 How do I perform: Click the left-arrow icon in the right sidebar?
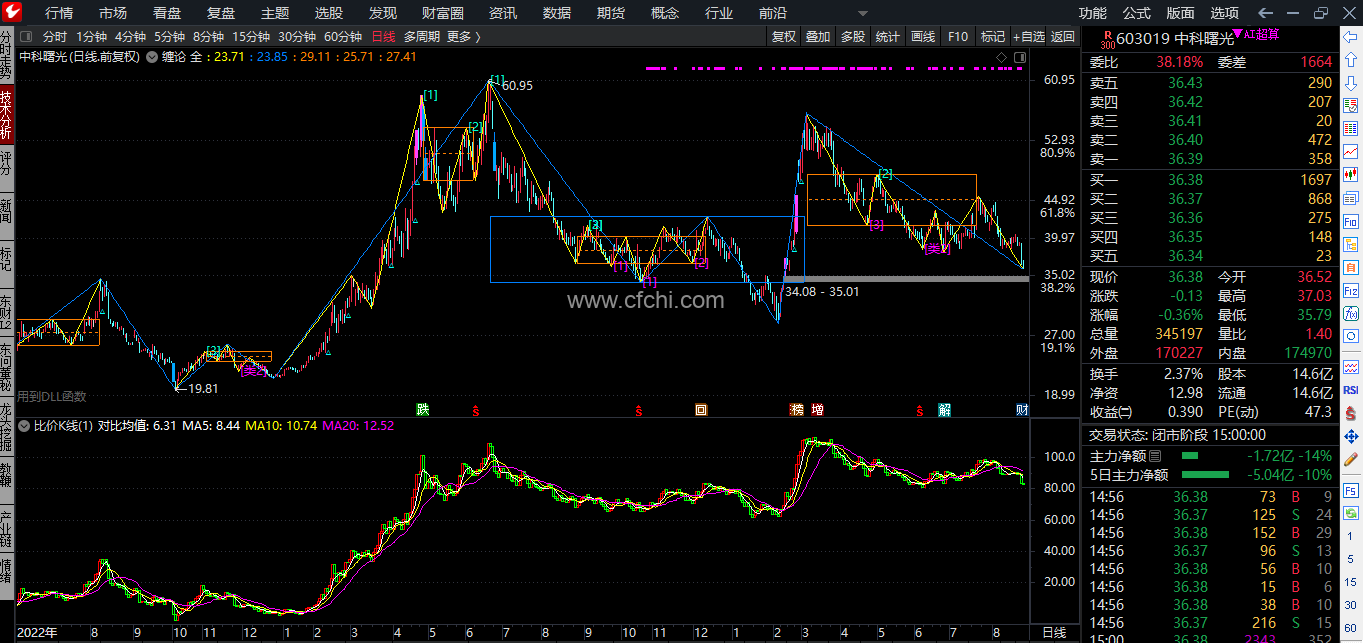[1350, 37]
